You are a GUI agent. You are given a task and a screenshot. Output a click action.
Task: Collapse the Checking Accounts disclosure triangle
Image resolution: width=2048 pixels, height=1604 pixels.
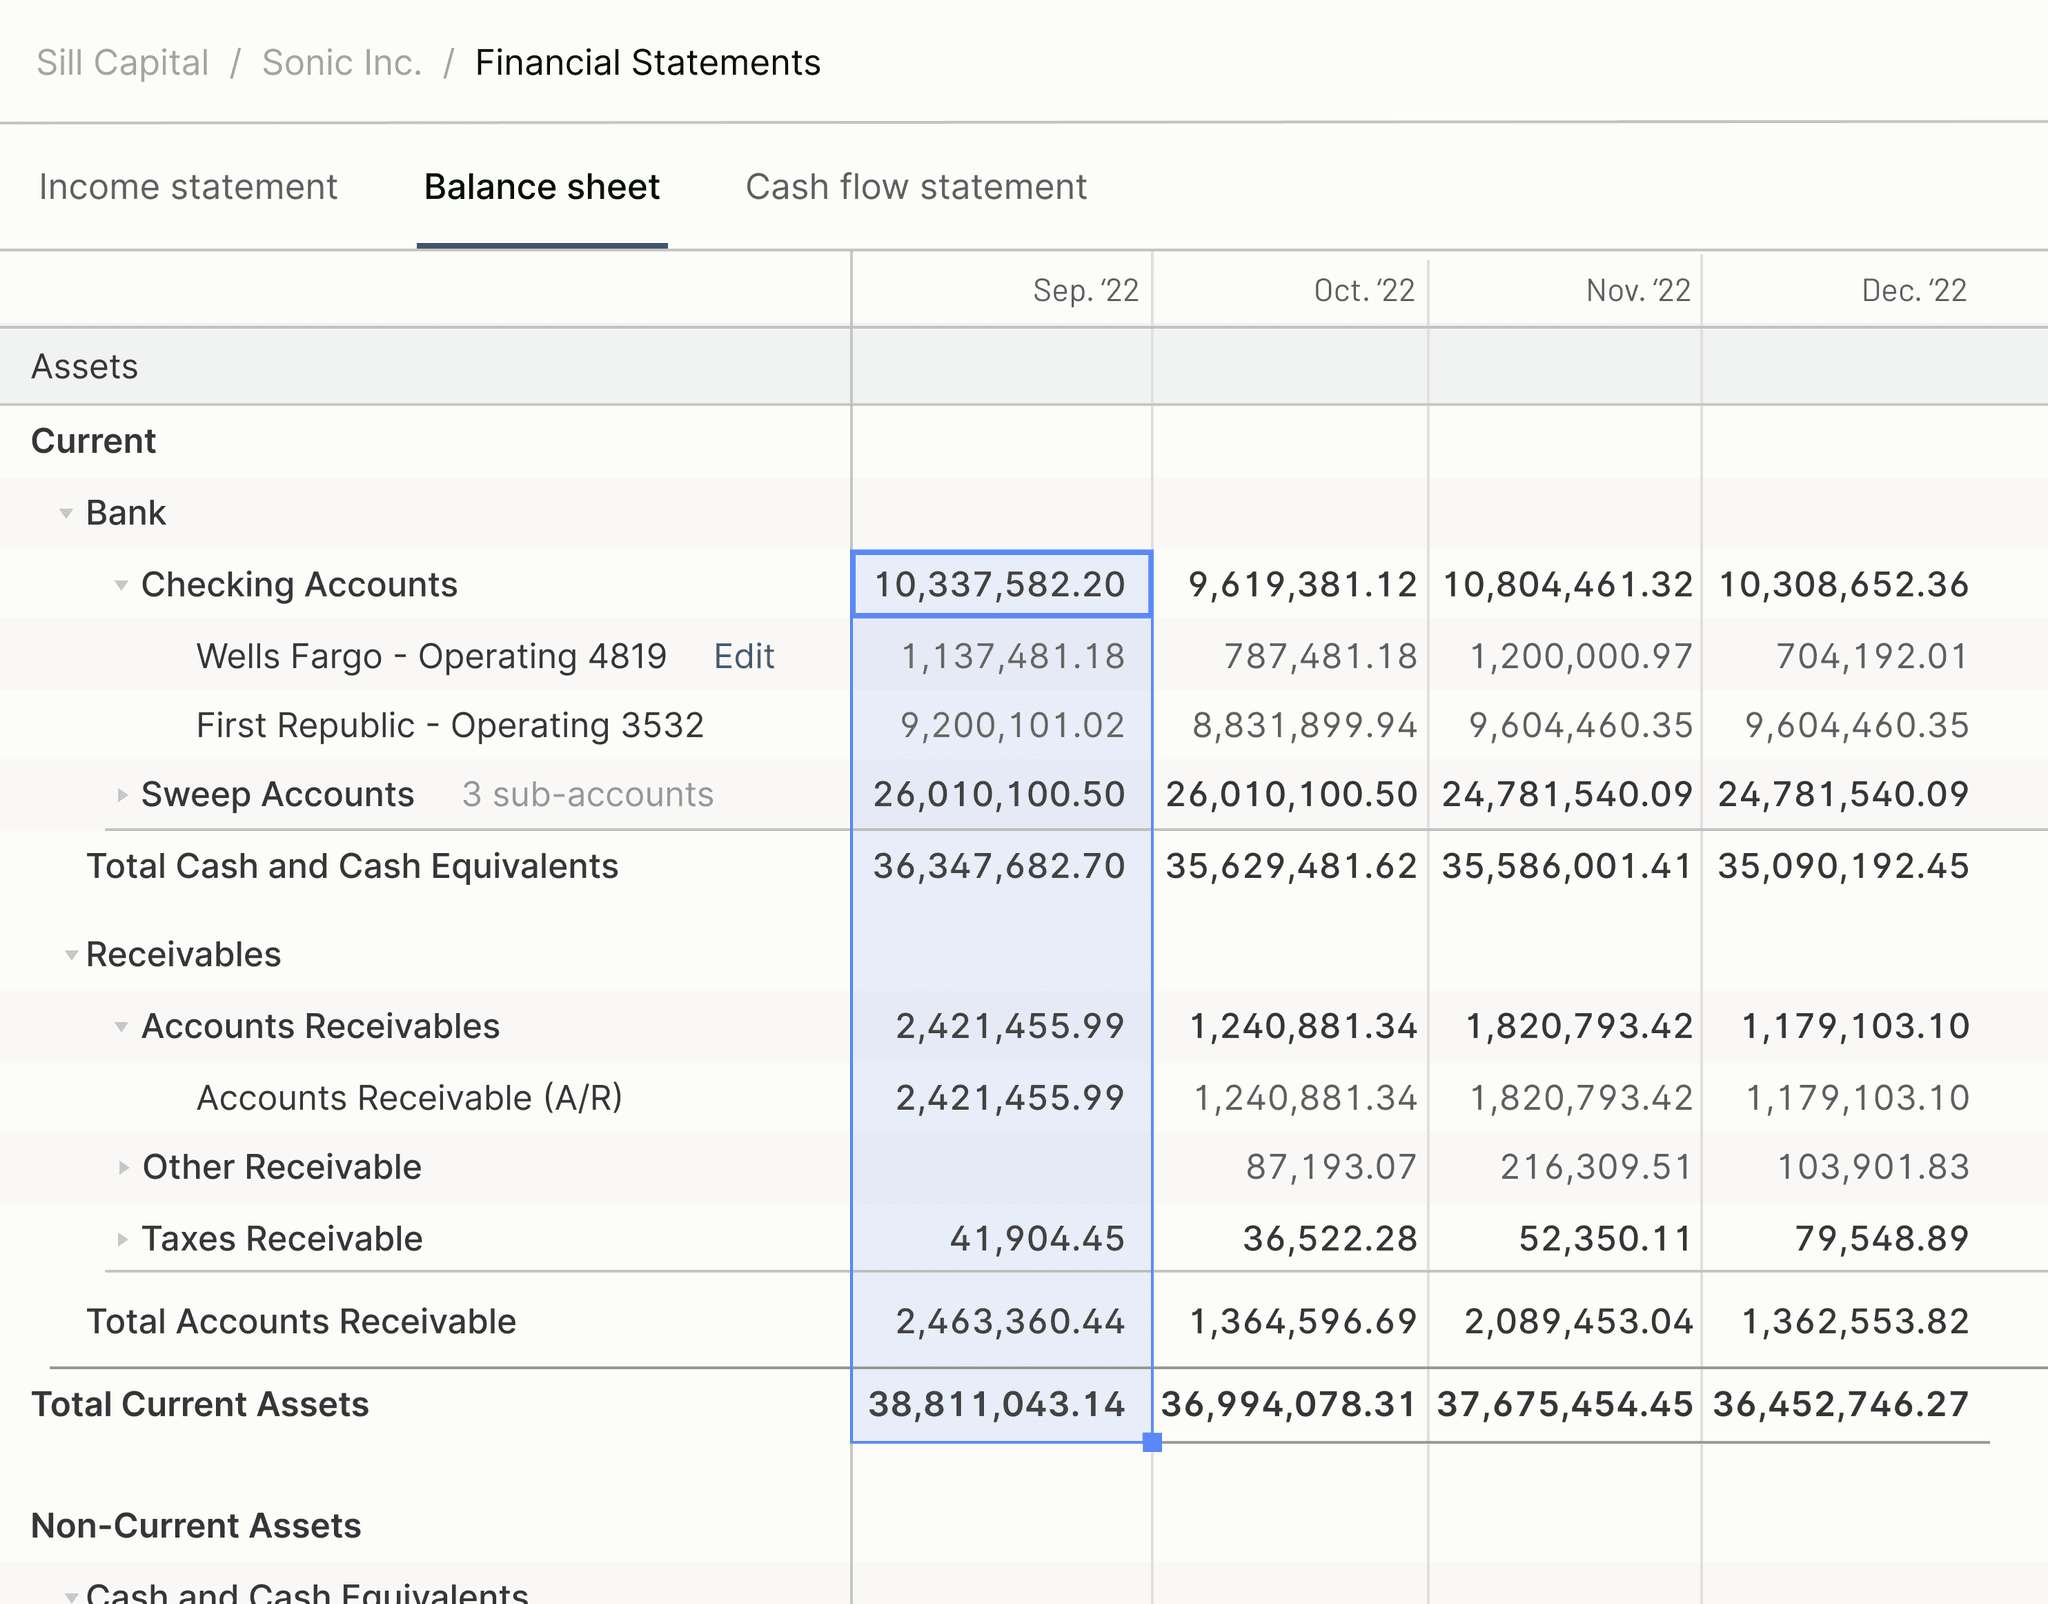(x=121, y=585)
